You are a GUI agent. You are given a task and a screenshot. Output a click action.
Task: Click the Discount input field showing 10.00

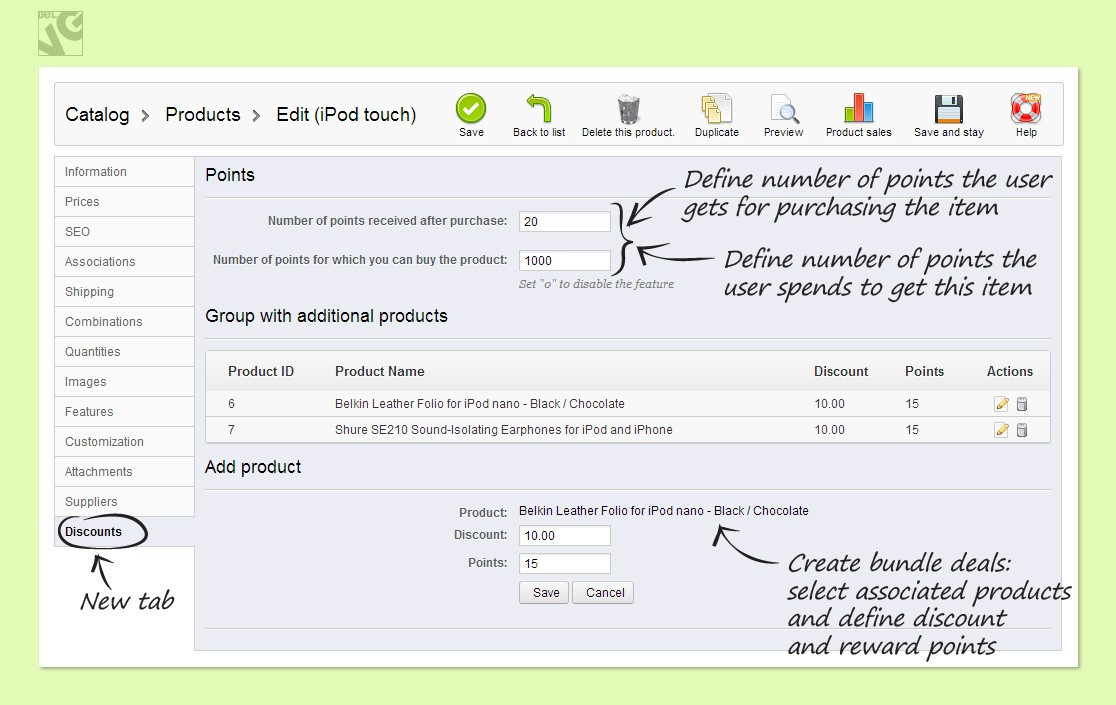[565, 536]
